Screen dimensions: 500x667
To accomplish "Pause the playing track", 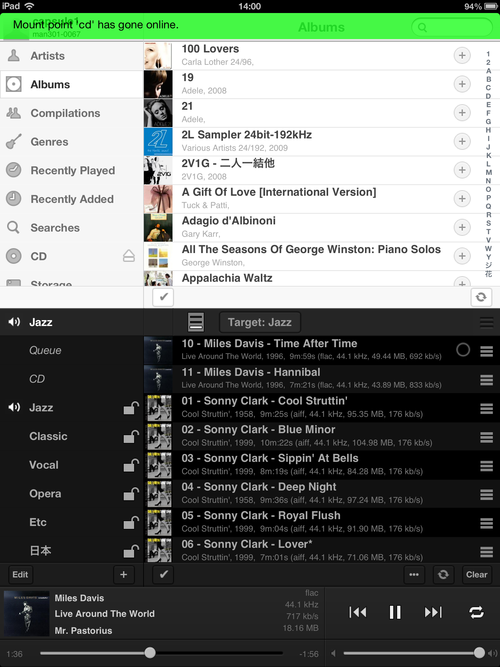I will pyautogui.click(x=395, y=612).
